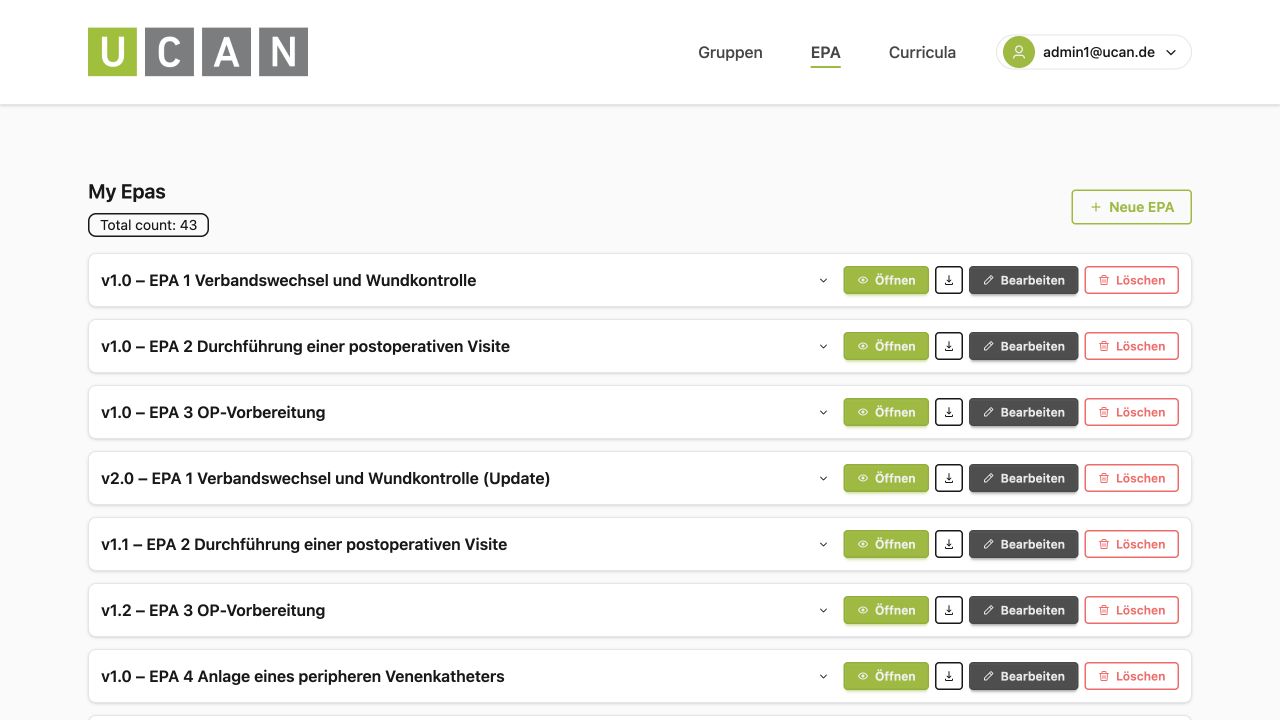Screen dimensions: 1280x720
Task: Öffnen v1.0 EPA 1 Verbandswechsel und Wundkontrolle
Action: [886, 280]
